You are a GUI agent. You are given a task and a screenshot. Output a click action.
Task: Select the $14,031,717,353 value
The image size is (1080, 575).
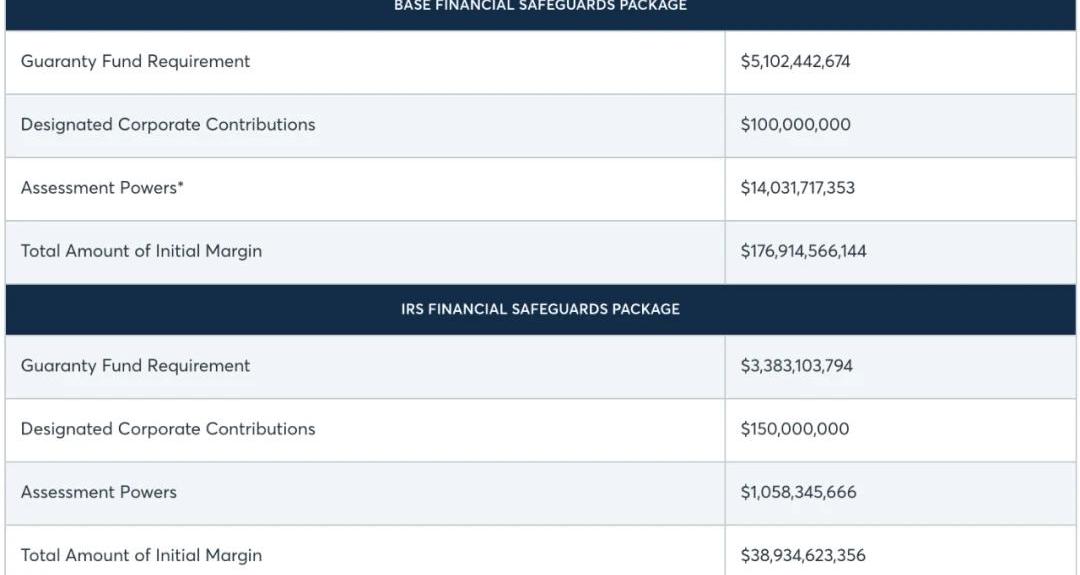click(x=797, y=188)
